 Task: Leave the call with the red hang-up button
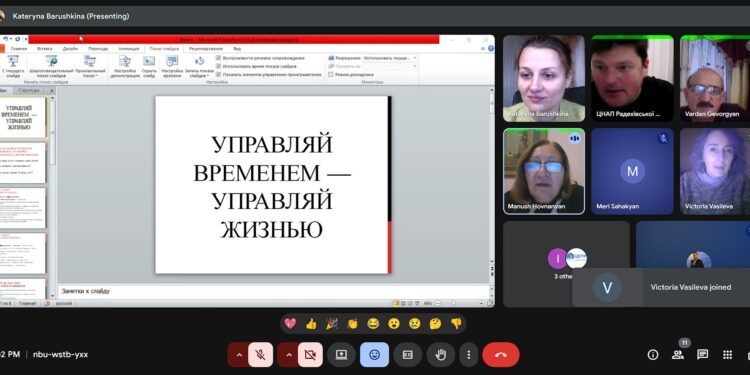pyautogui.click(x=500, y=354)
